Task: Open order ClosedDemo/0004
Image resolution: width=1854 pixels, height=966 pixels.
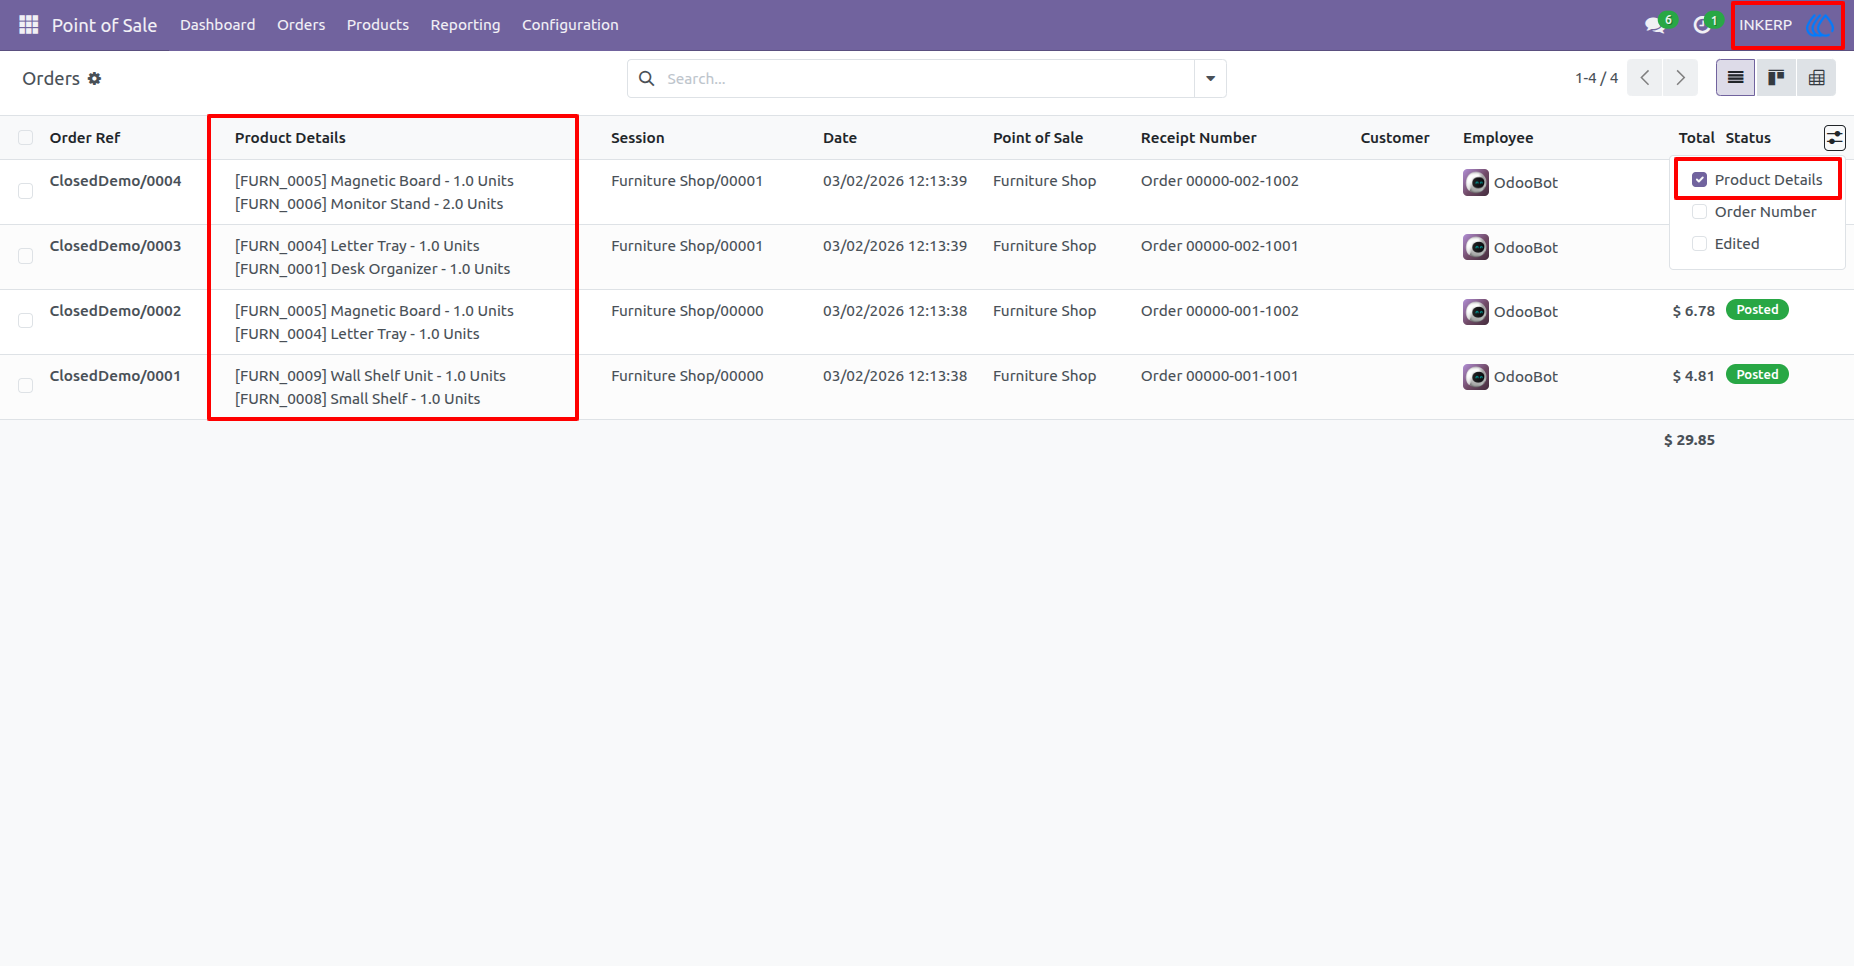Action: [116, 181]
